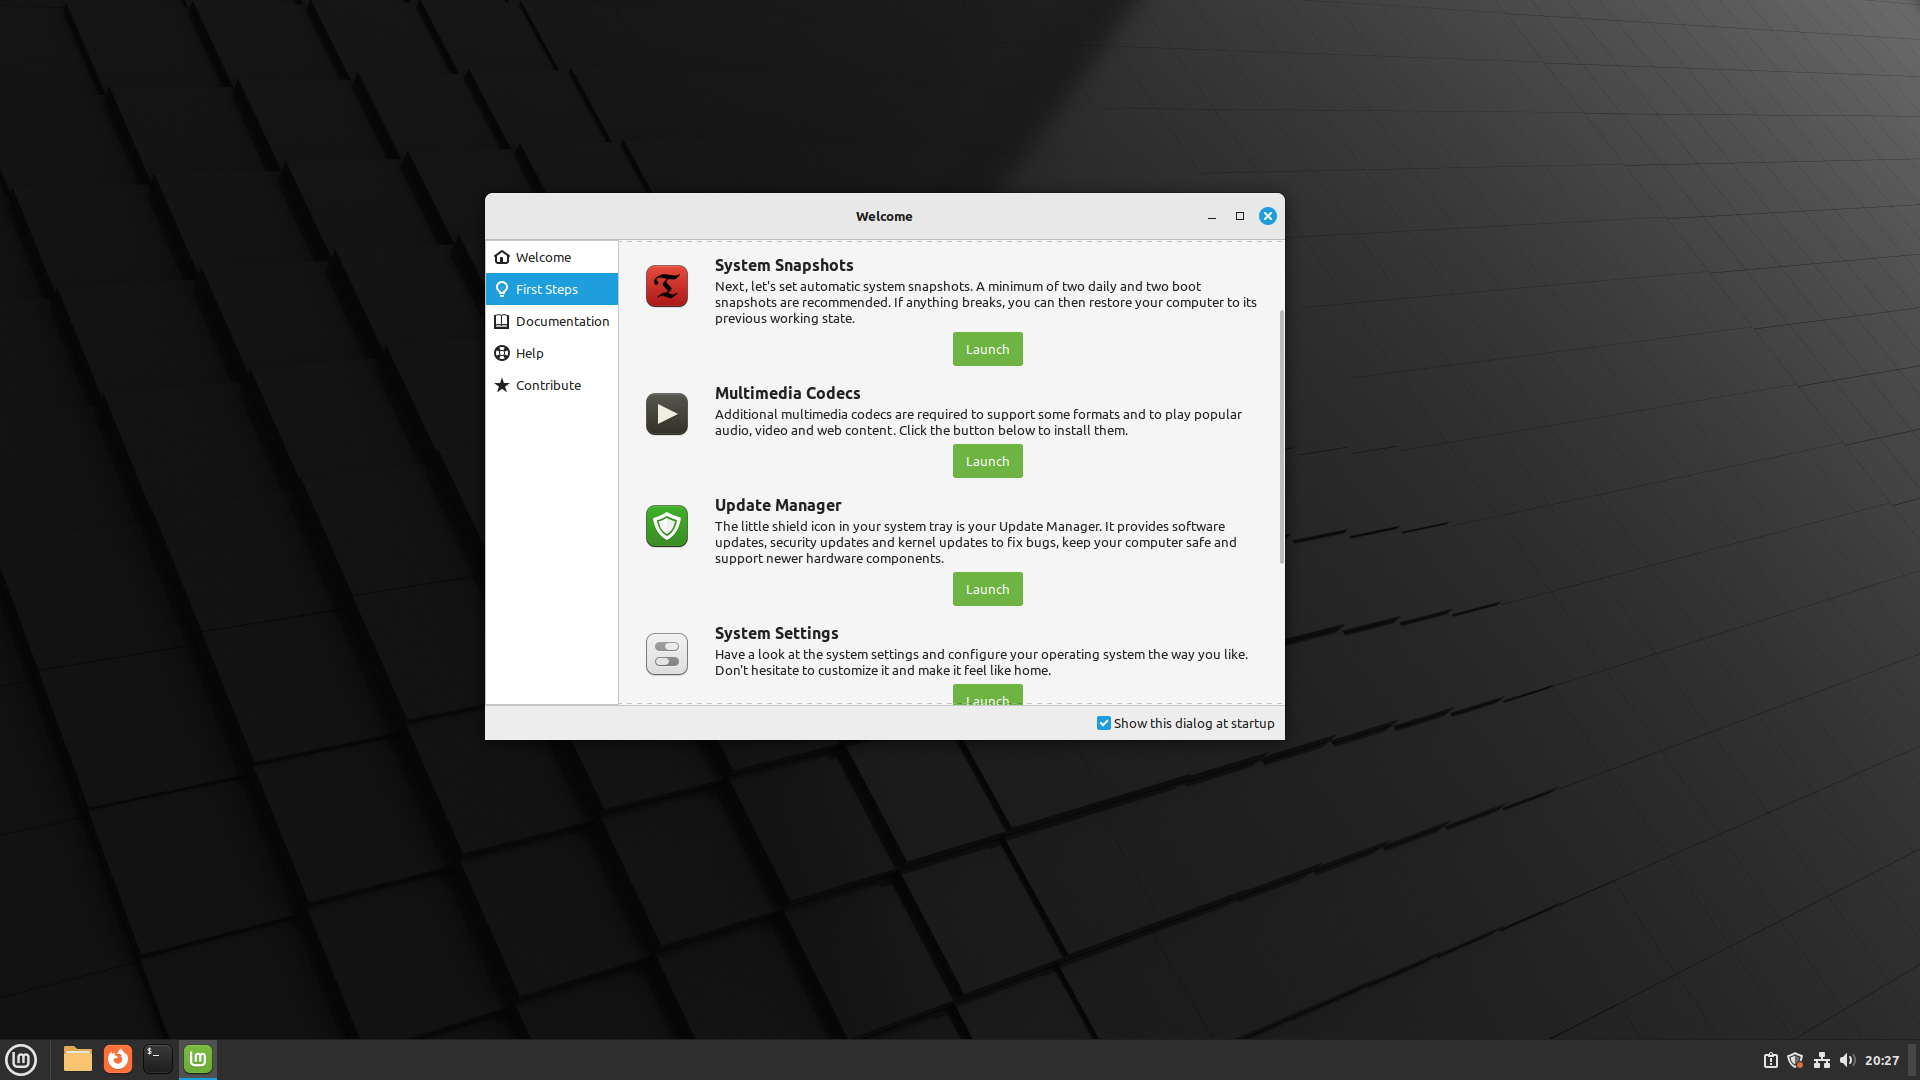The width and height of the screenshot is (1920, 1080).
Task: Click the System Snapshots heading
Action: (x=784, y=265)
